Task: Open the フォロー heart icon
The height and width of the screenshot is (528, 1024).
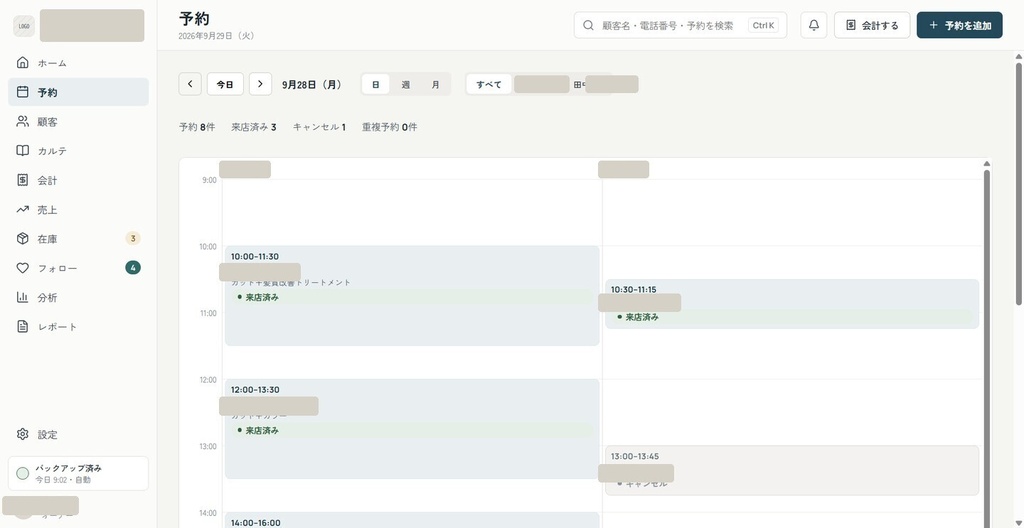Action: [x=23, y=268]
